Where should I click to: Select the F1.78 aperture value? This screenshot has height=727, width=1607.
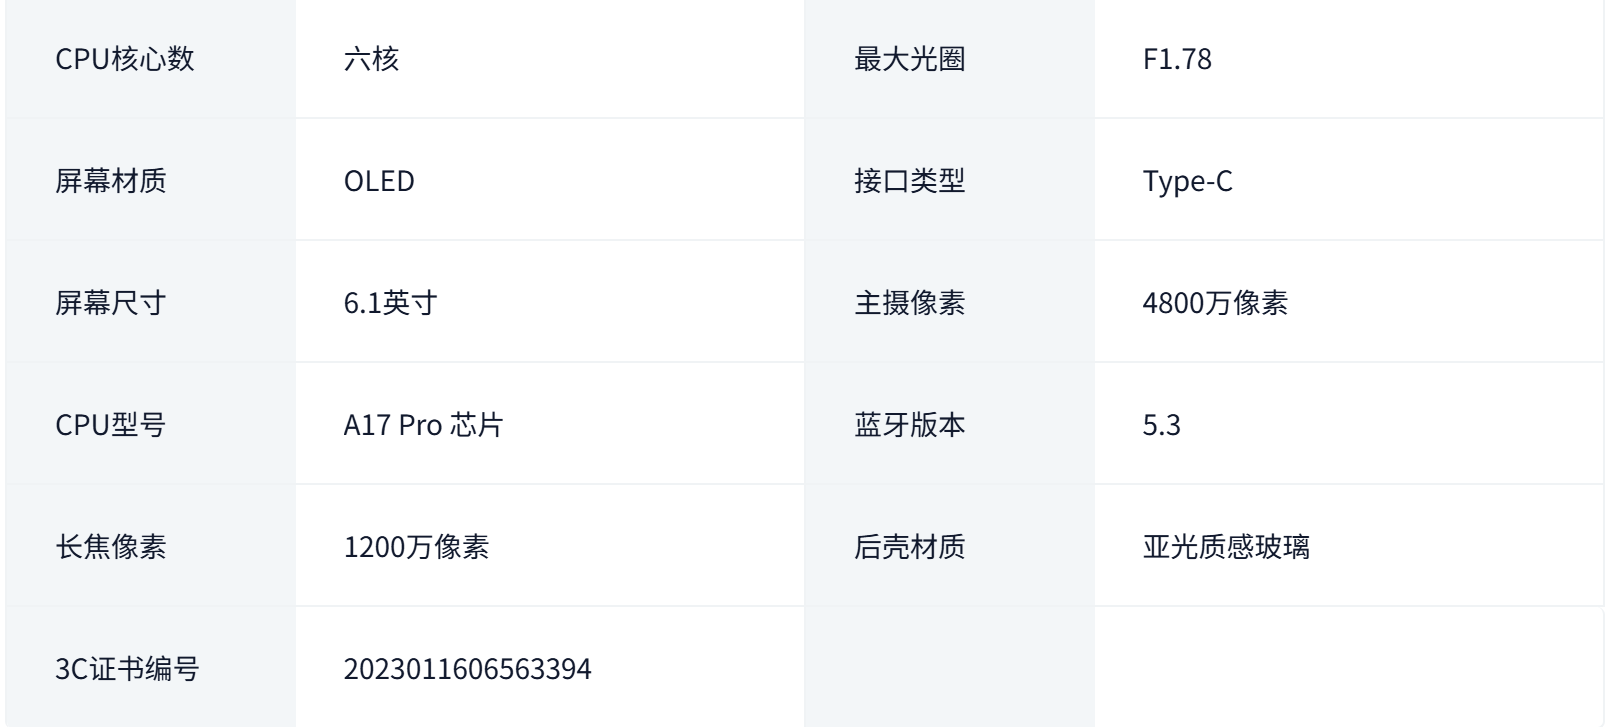pyautogui.click(x=1177, y=59)
